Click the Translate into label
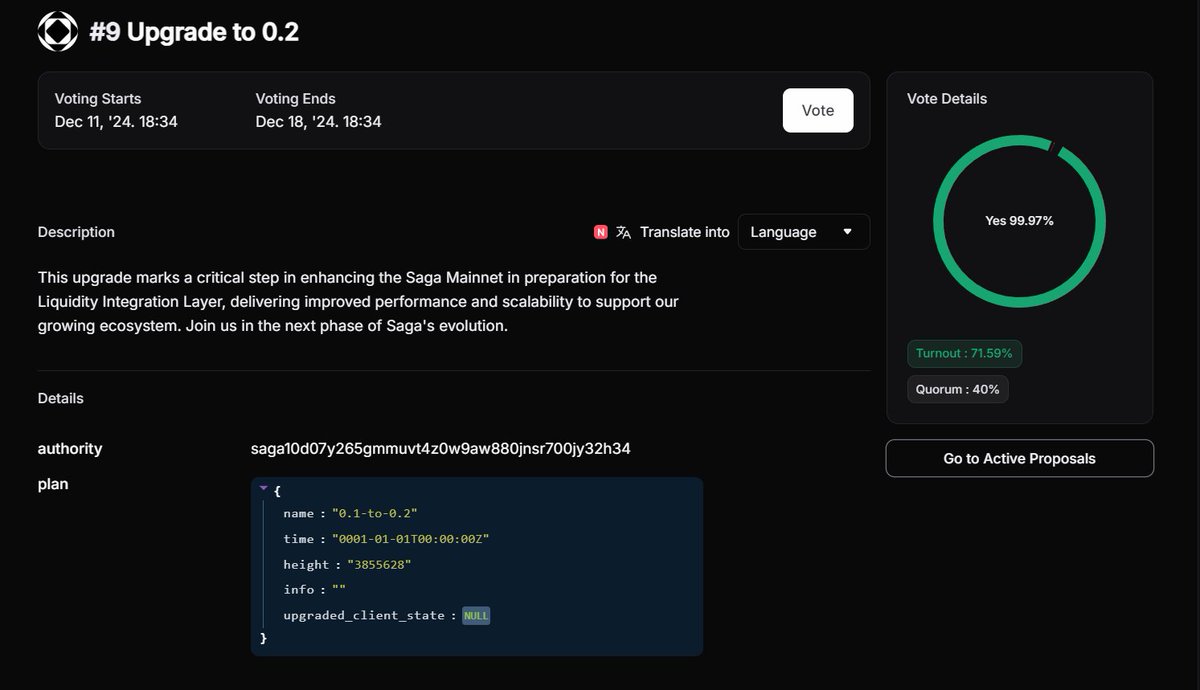 click(685, 232)
